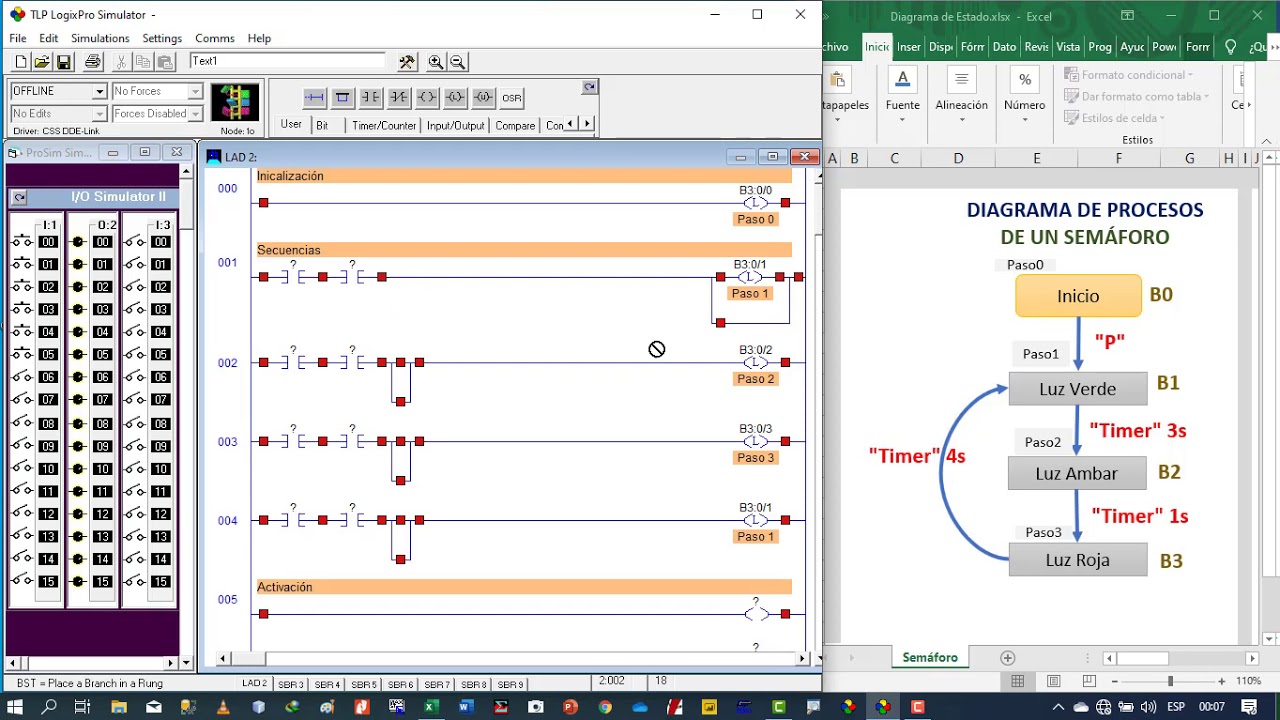Open the SBR 3 ladder file tab
The image size is (1280, 720).
click(x=290, y=684)
